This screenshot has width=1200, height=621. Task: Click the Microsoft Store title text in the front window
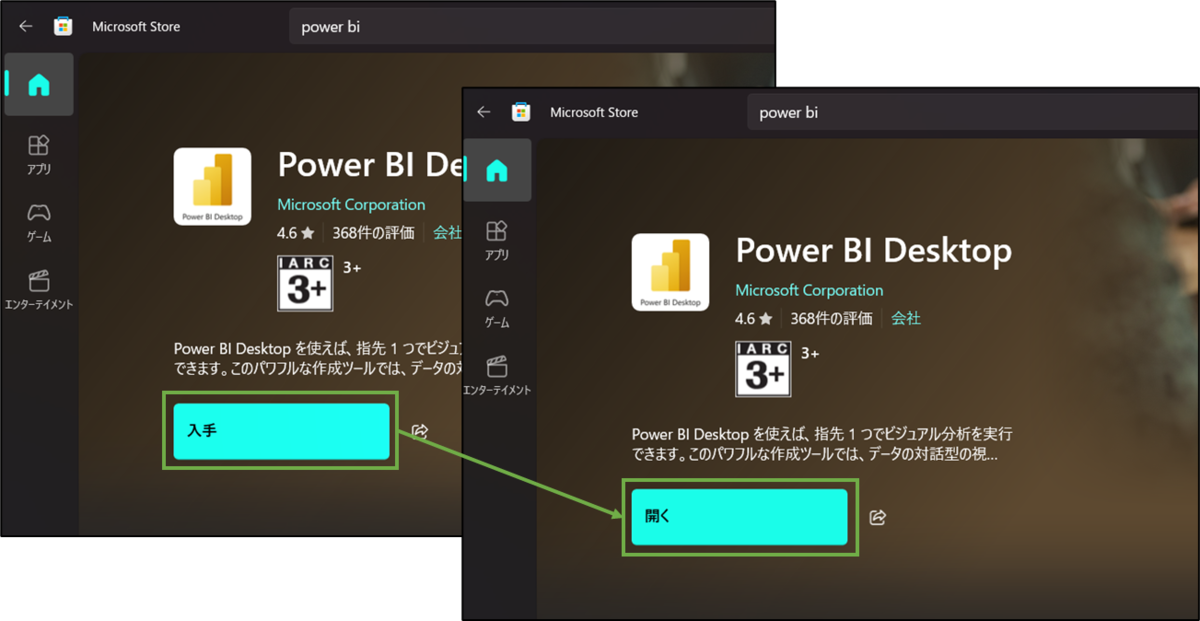pos(594,112)
